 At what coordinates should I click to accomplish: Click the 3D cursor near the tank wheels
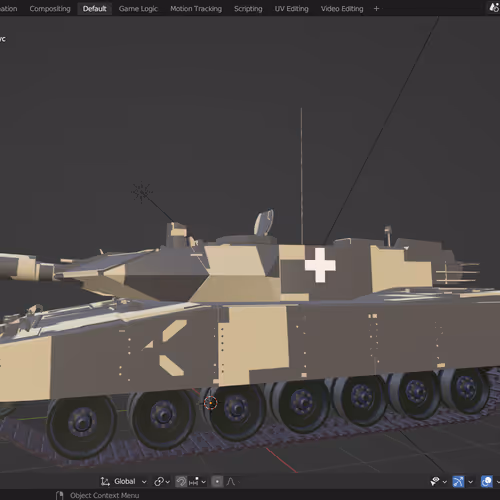pos(210,403)
